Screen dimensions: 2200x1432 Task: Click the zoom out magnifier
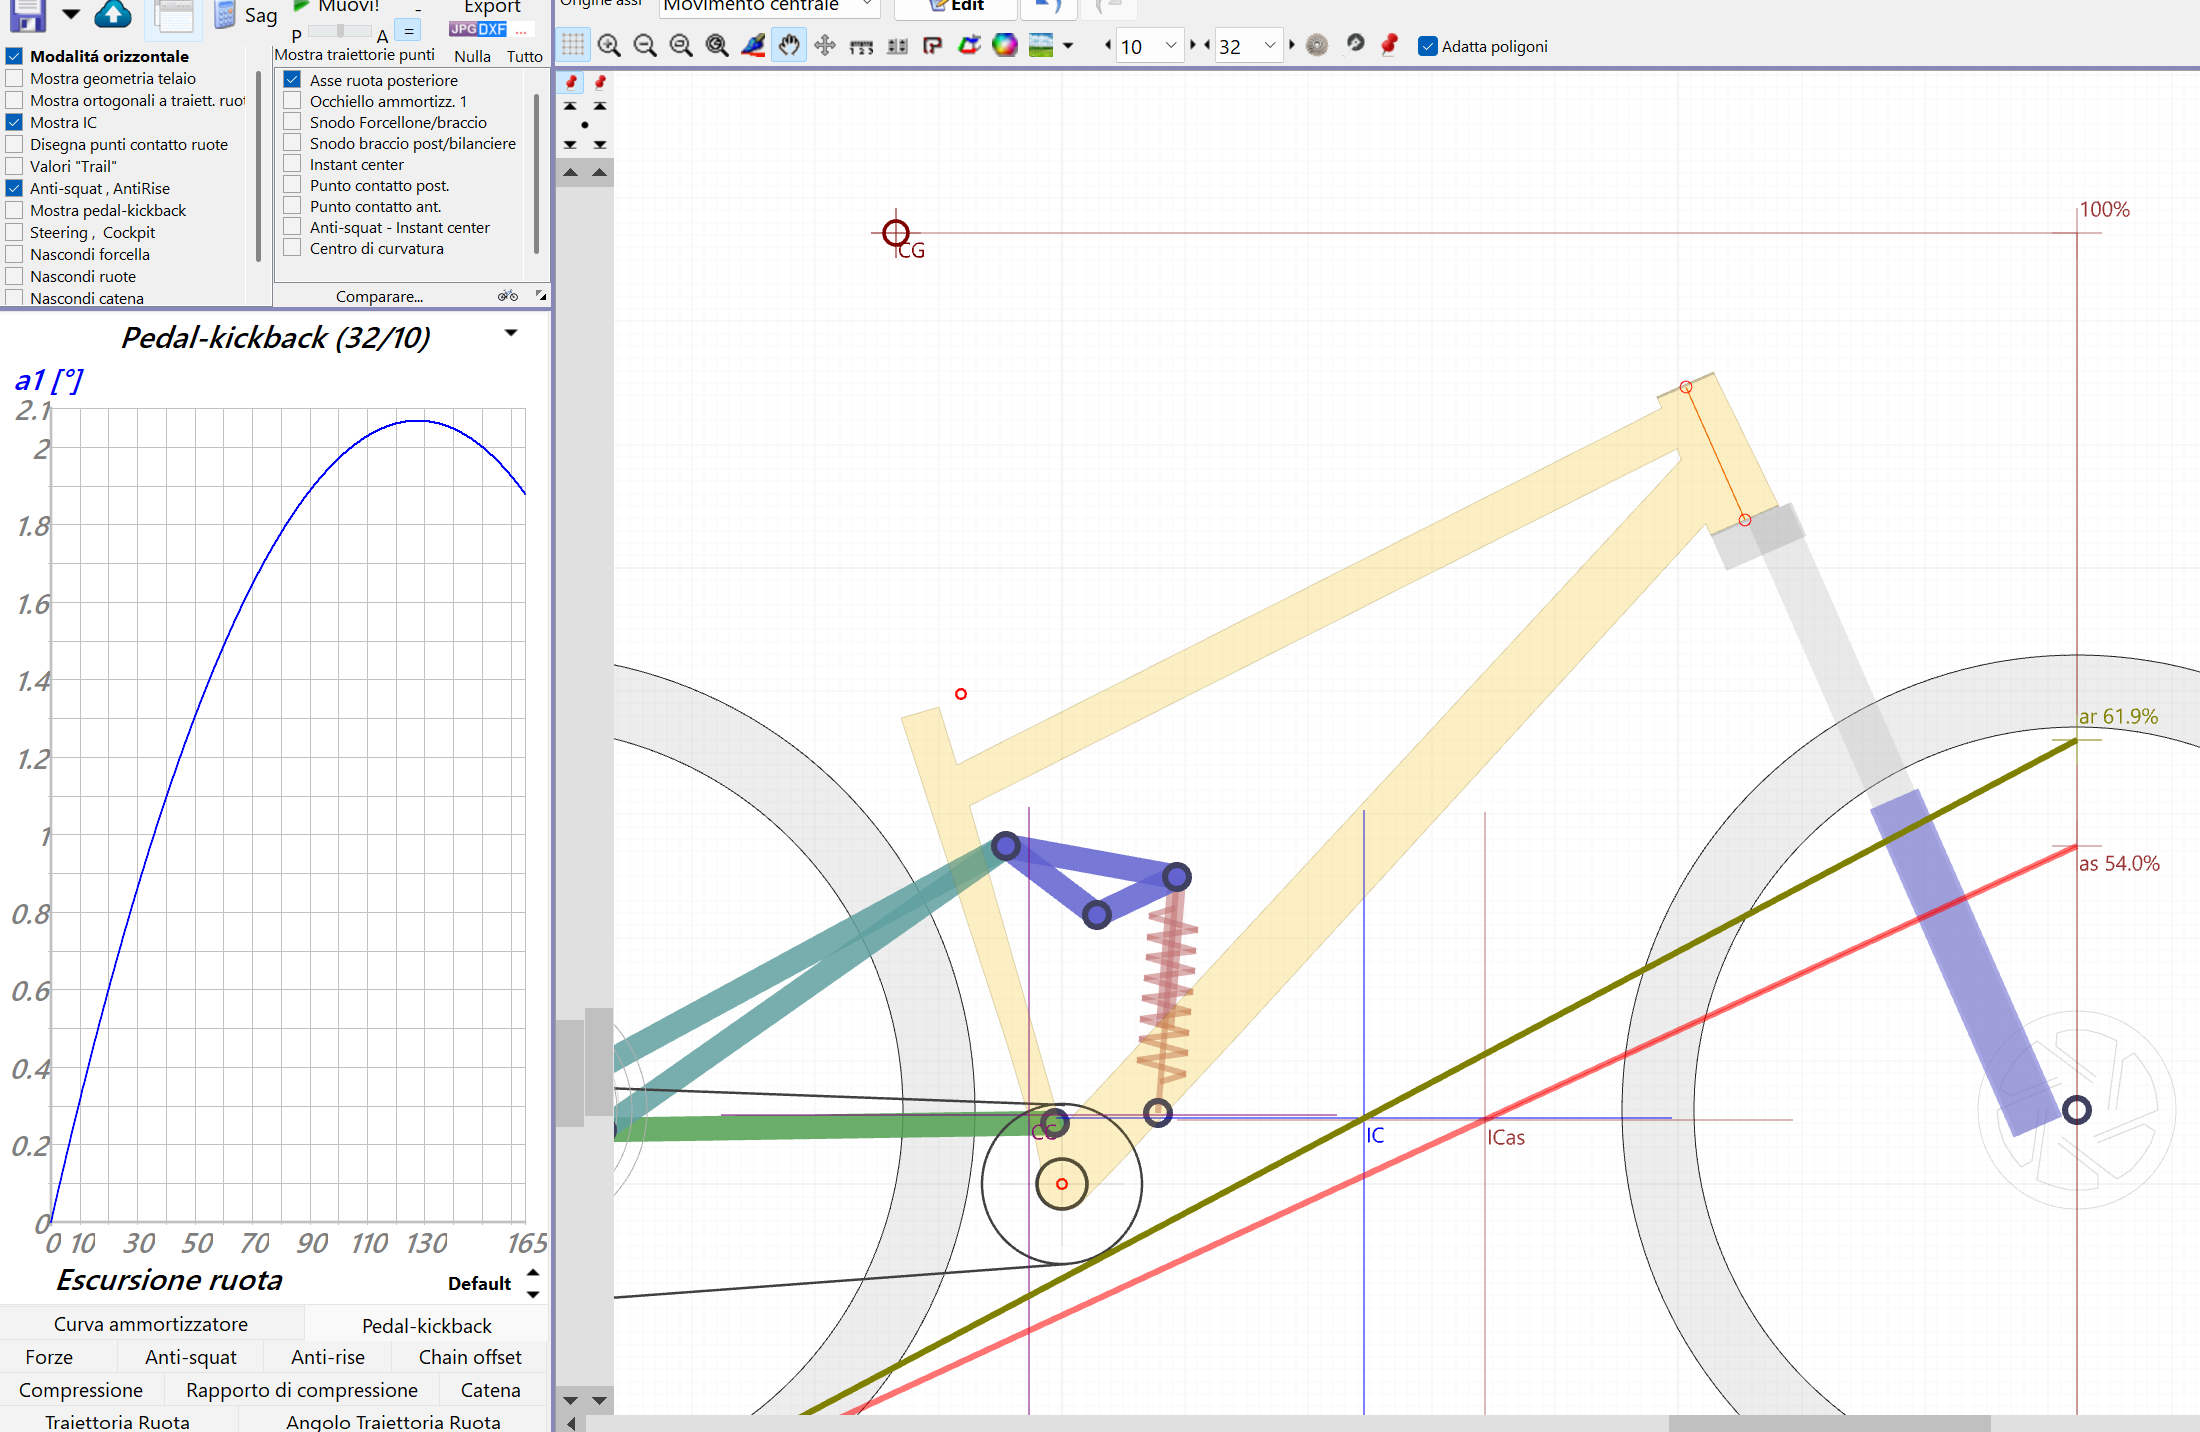[x=645, y=45]
